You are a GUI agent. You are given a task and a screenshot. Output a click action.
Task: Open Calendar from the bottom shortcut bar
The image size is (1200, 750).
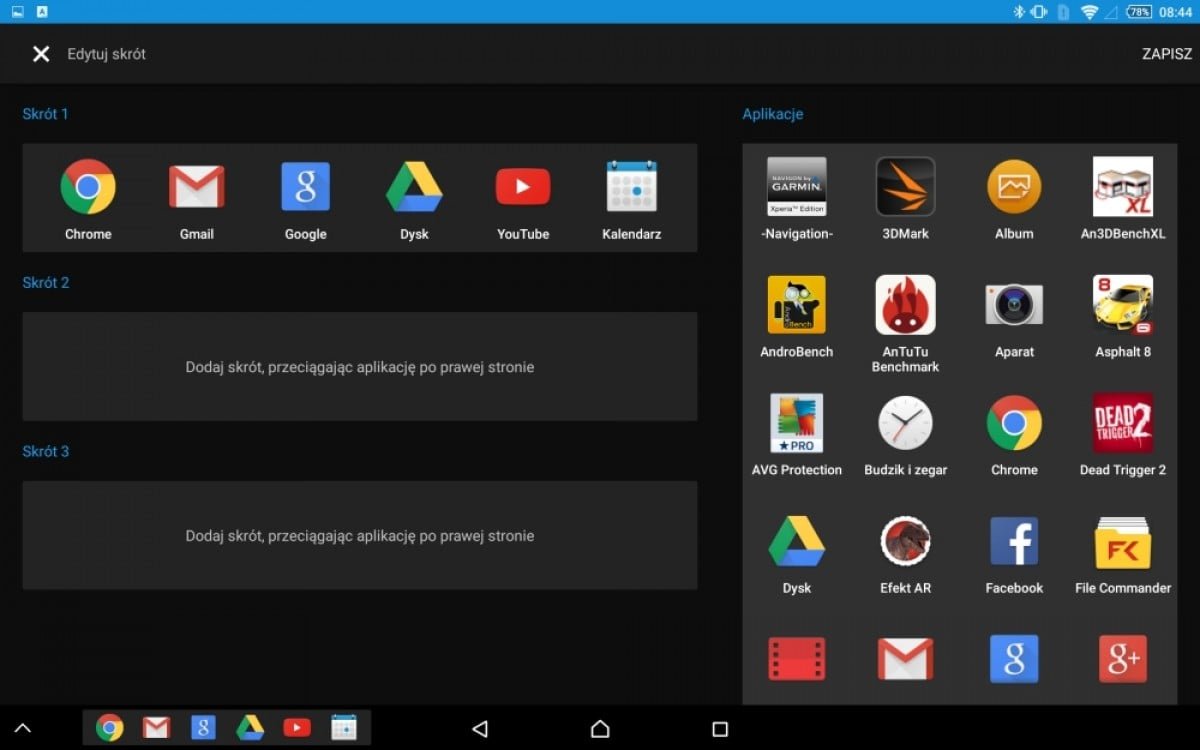[x=344, y=728]
